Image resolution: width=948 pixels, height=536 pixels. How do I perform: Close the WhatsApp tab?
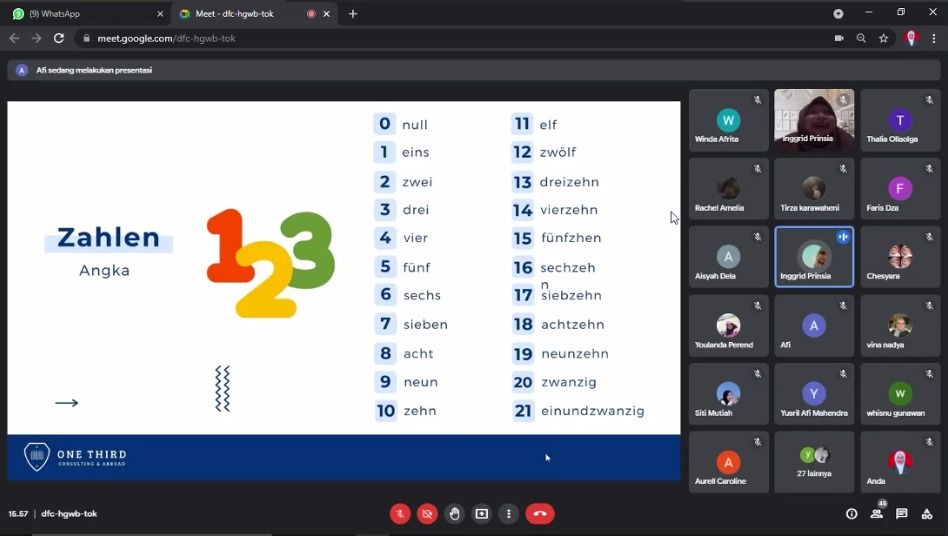click(x=160, y=14)
